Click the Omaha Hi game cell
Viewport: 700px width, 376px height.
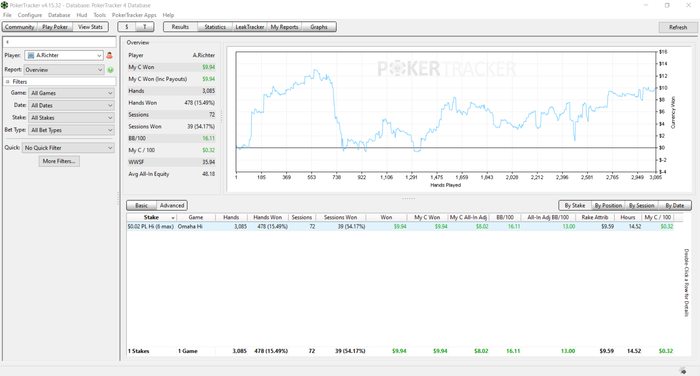(190, 227)
